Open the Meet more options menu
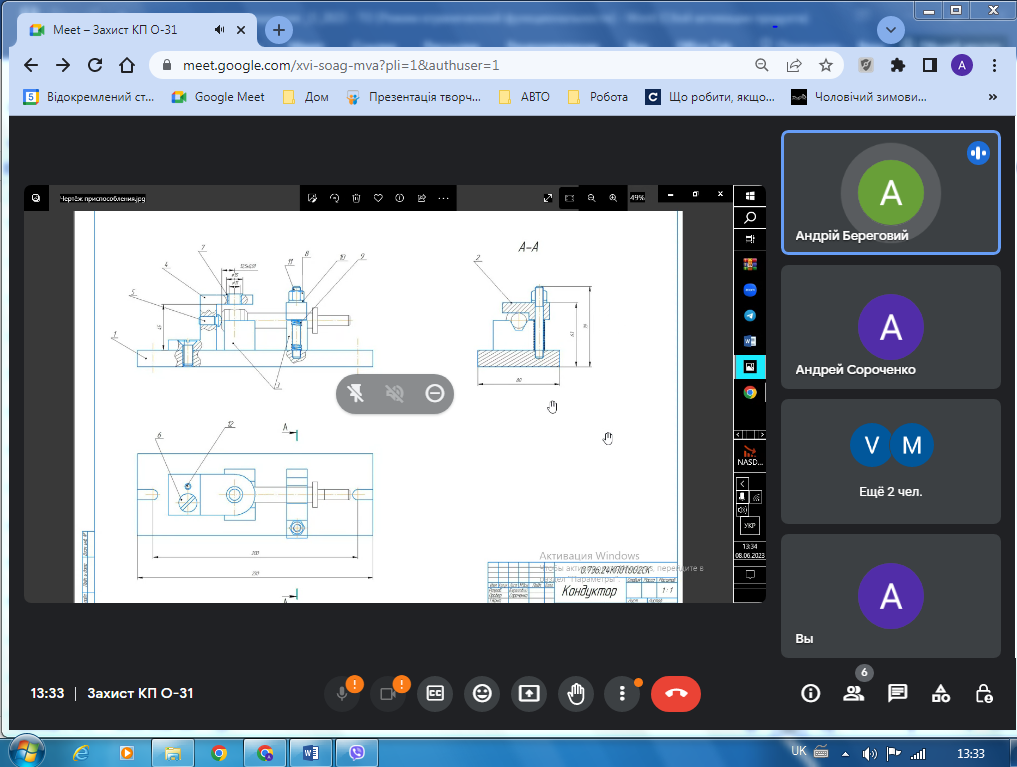1017x767 pixels. [x=622, y=694]
